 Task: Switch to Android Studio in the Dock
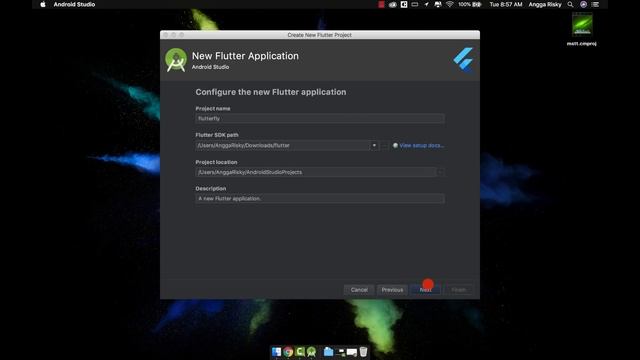(x=311, y=351)
